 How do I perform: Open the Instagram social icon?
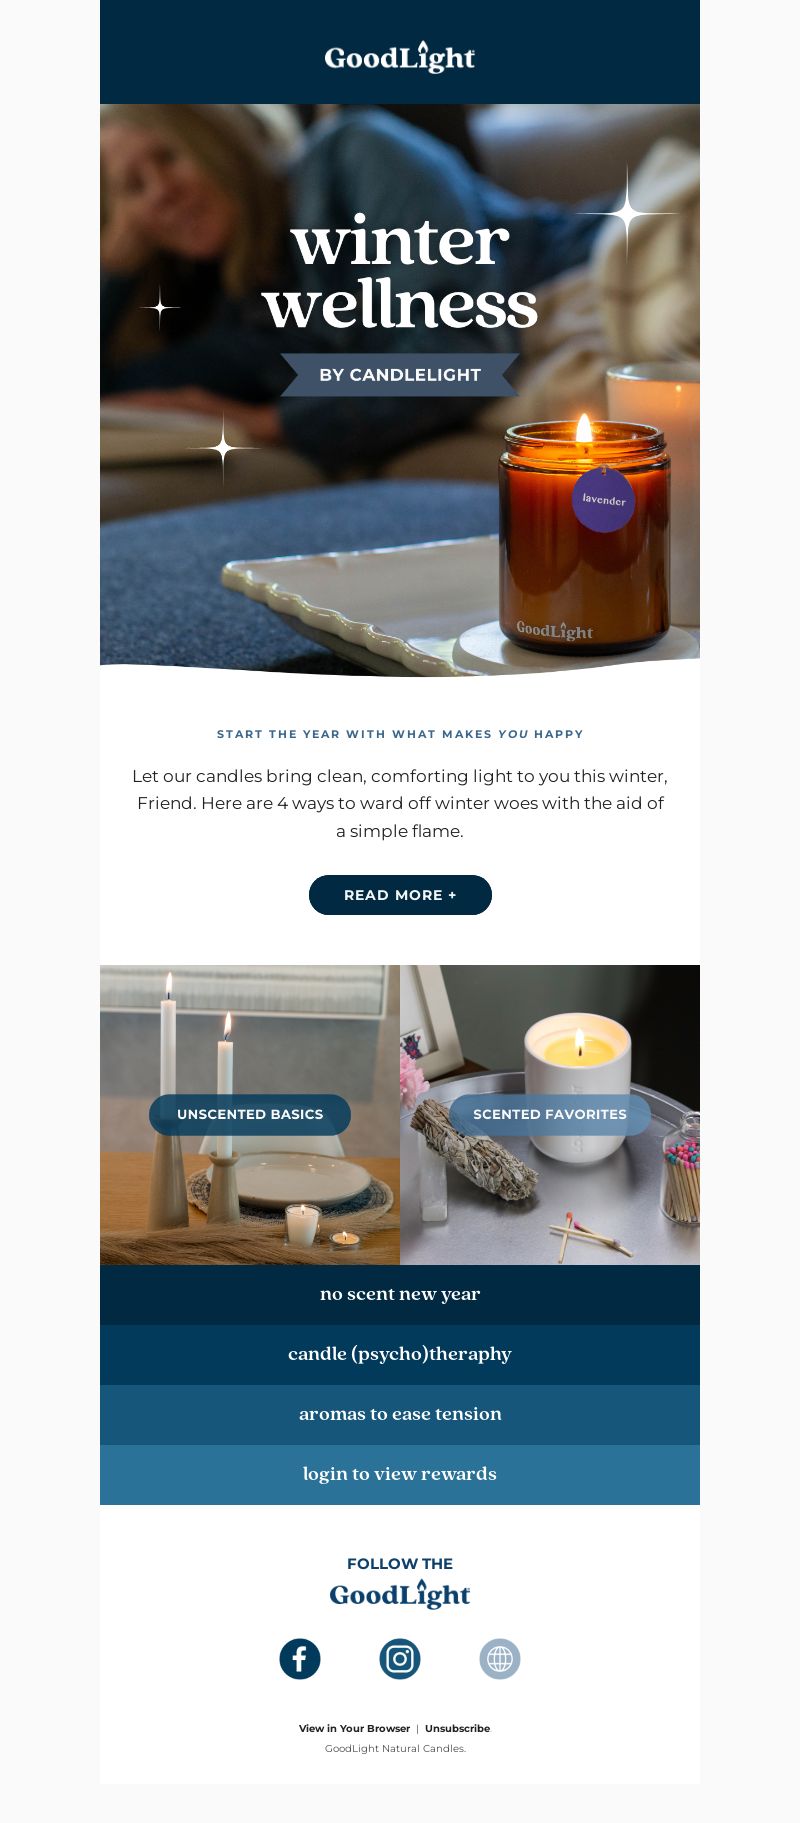pyautogui.click(x=400, y=1659)
